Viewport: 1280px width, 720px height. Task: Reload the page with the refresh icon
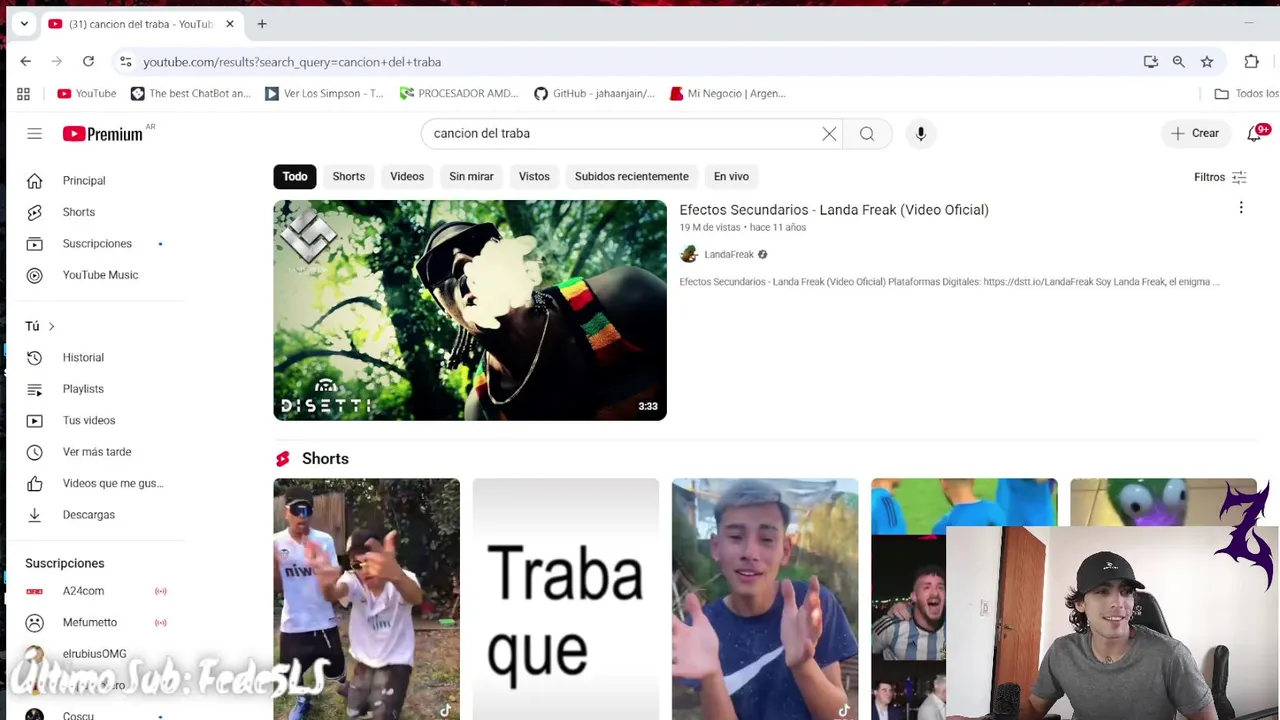pyautogui.click(x=88, y=62)
